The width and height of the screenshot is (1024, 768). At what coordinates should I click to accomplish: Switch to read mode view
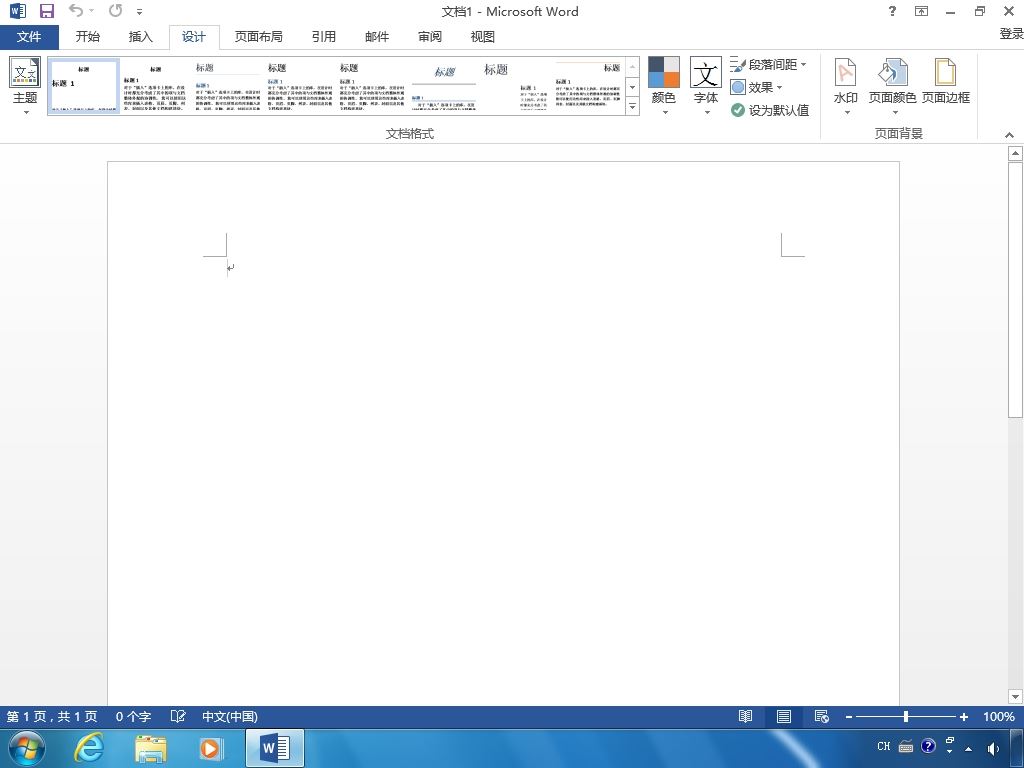(x=745, y=716)
